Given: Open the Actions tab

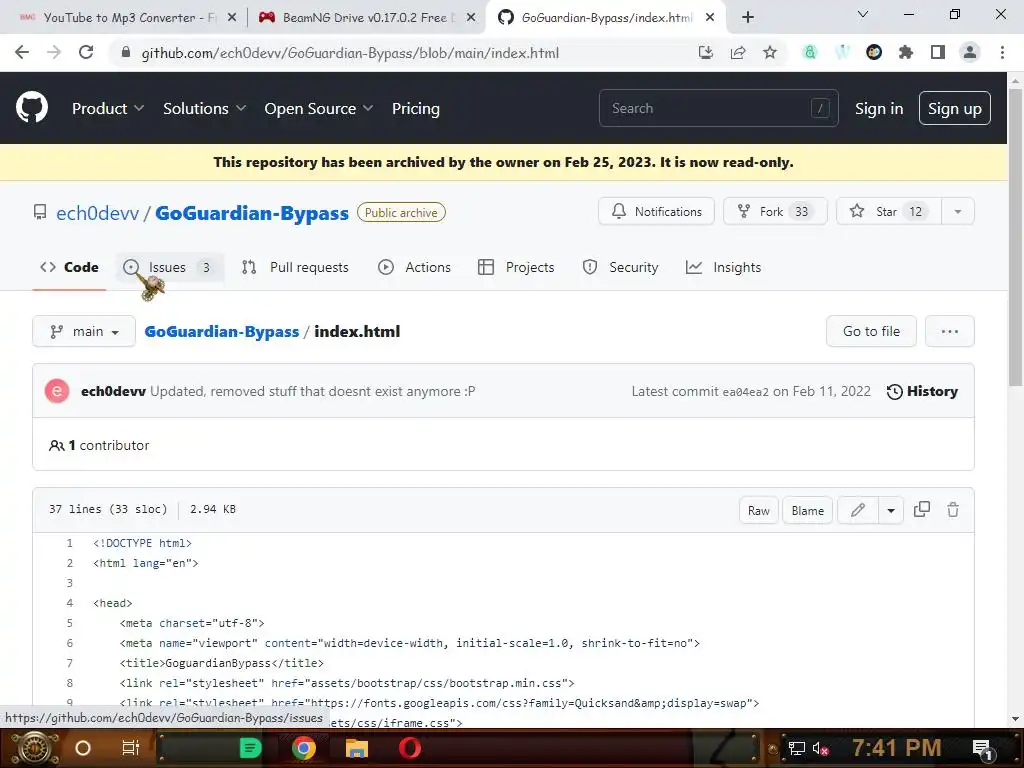Looking at the screenshot, I should (x=414, y=267).
